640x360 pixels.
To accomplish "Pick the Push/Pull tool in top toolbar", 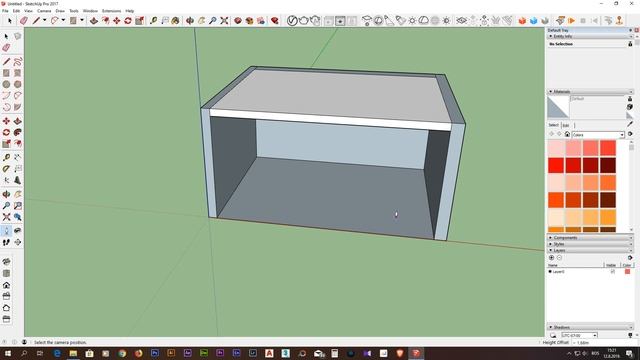I will click(94, 20).
